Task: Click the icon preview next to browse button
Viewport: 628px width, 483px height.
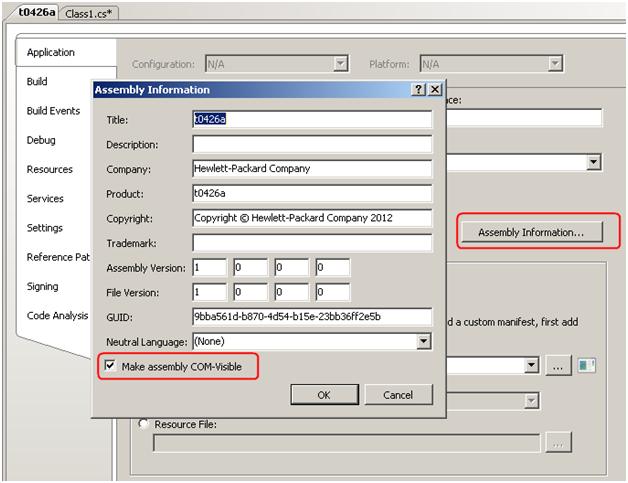Action: [x=587, y=366]
